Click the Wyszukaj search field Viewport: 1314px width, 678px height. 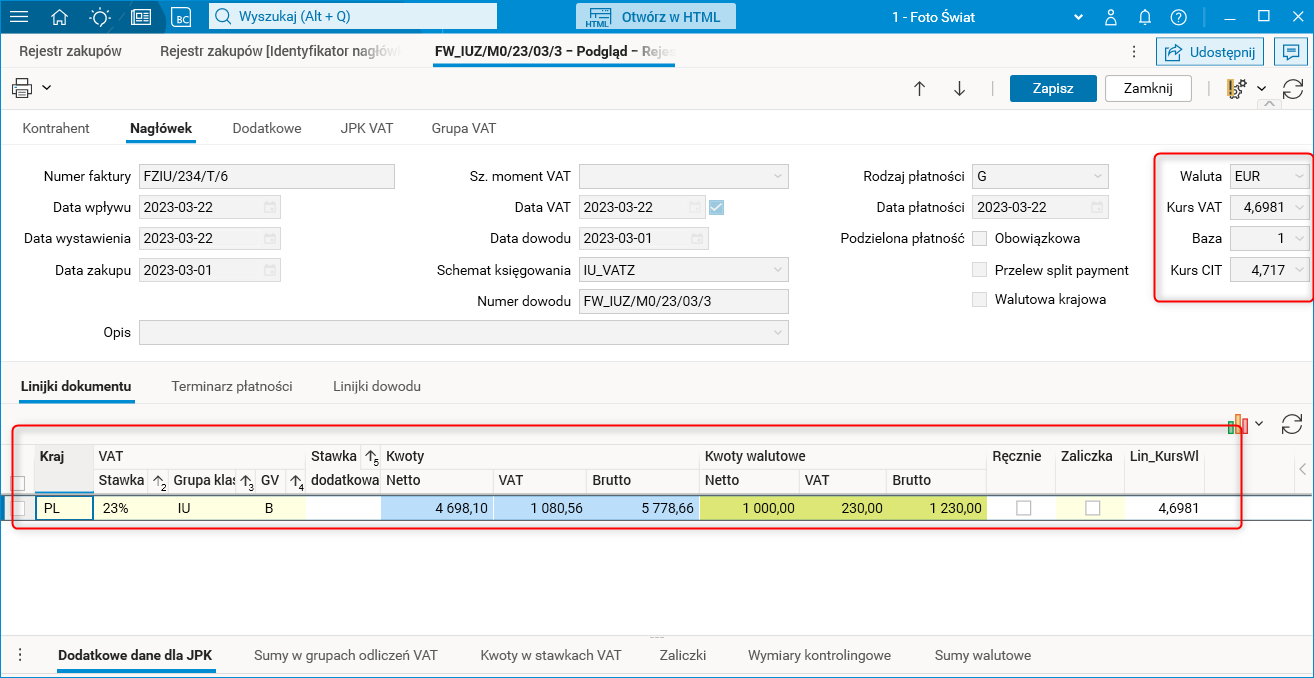click(353, 17)
